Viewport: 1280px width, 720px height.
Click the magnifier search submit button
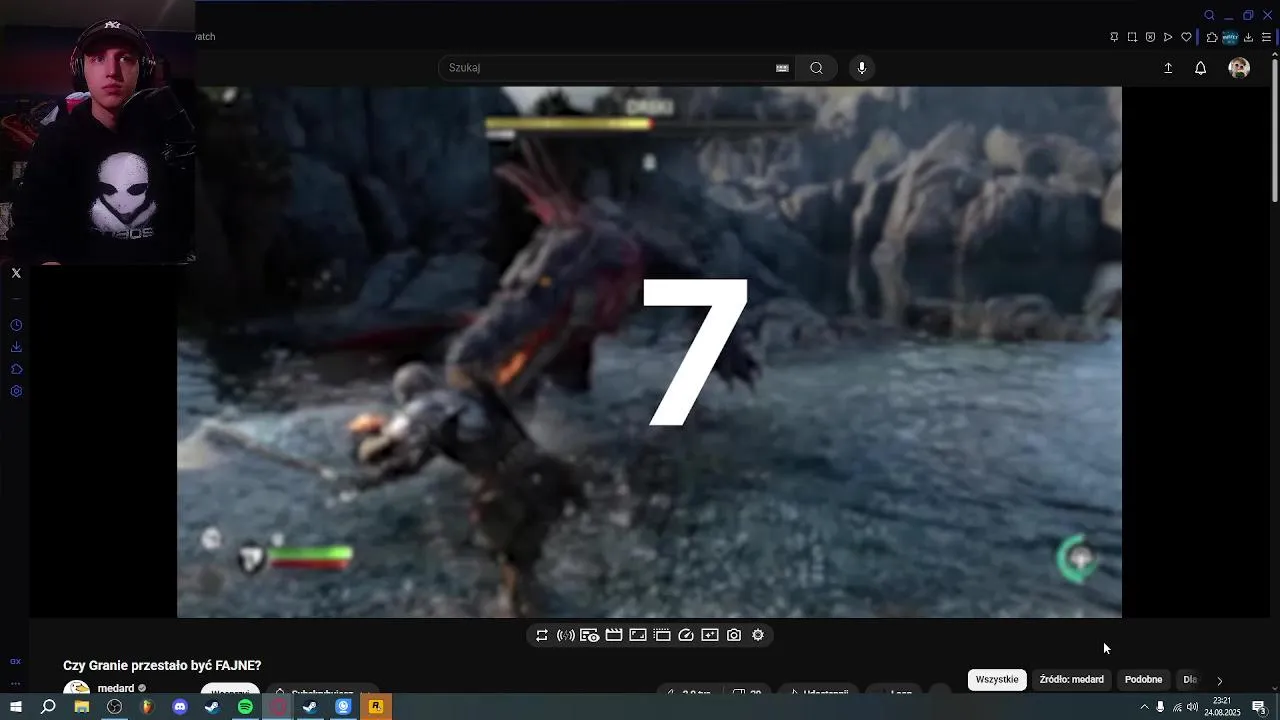pyautogui.click(x=817, y=68)
